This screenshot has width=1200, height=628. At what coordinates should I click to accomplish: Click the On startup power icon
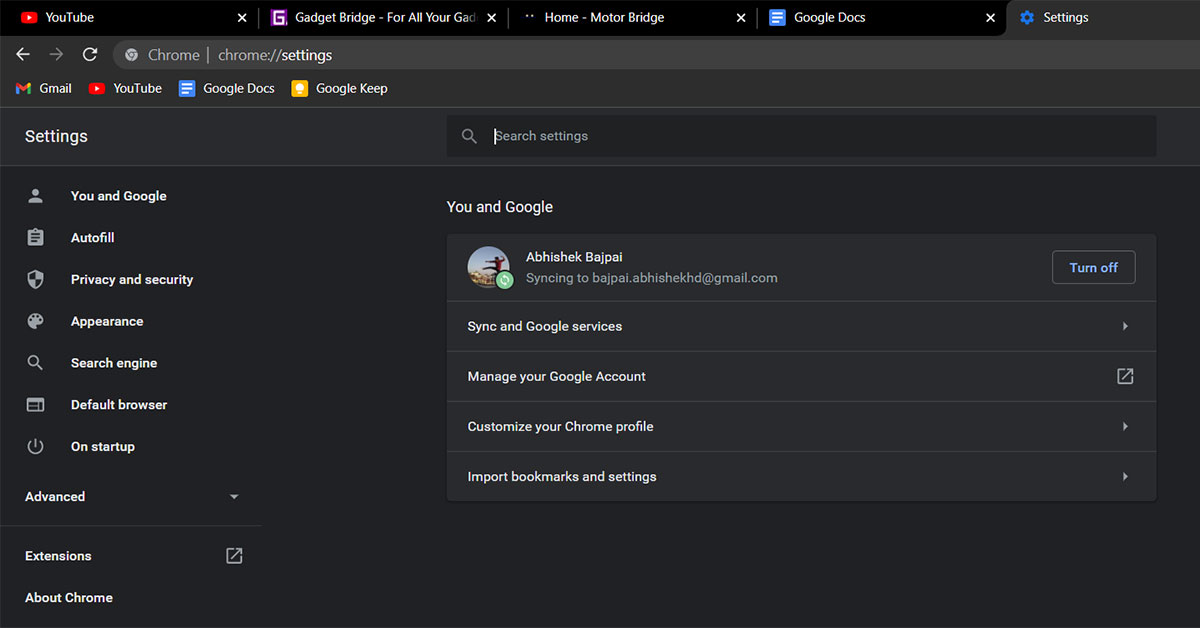click(35, 447)
